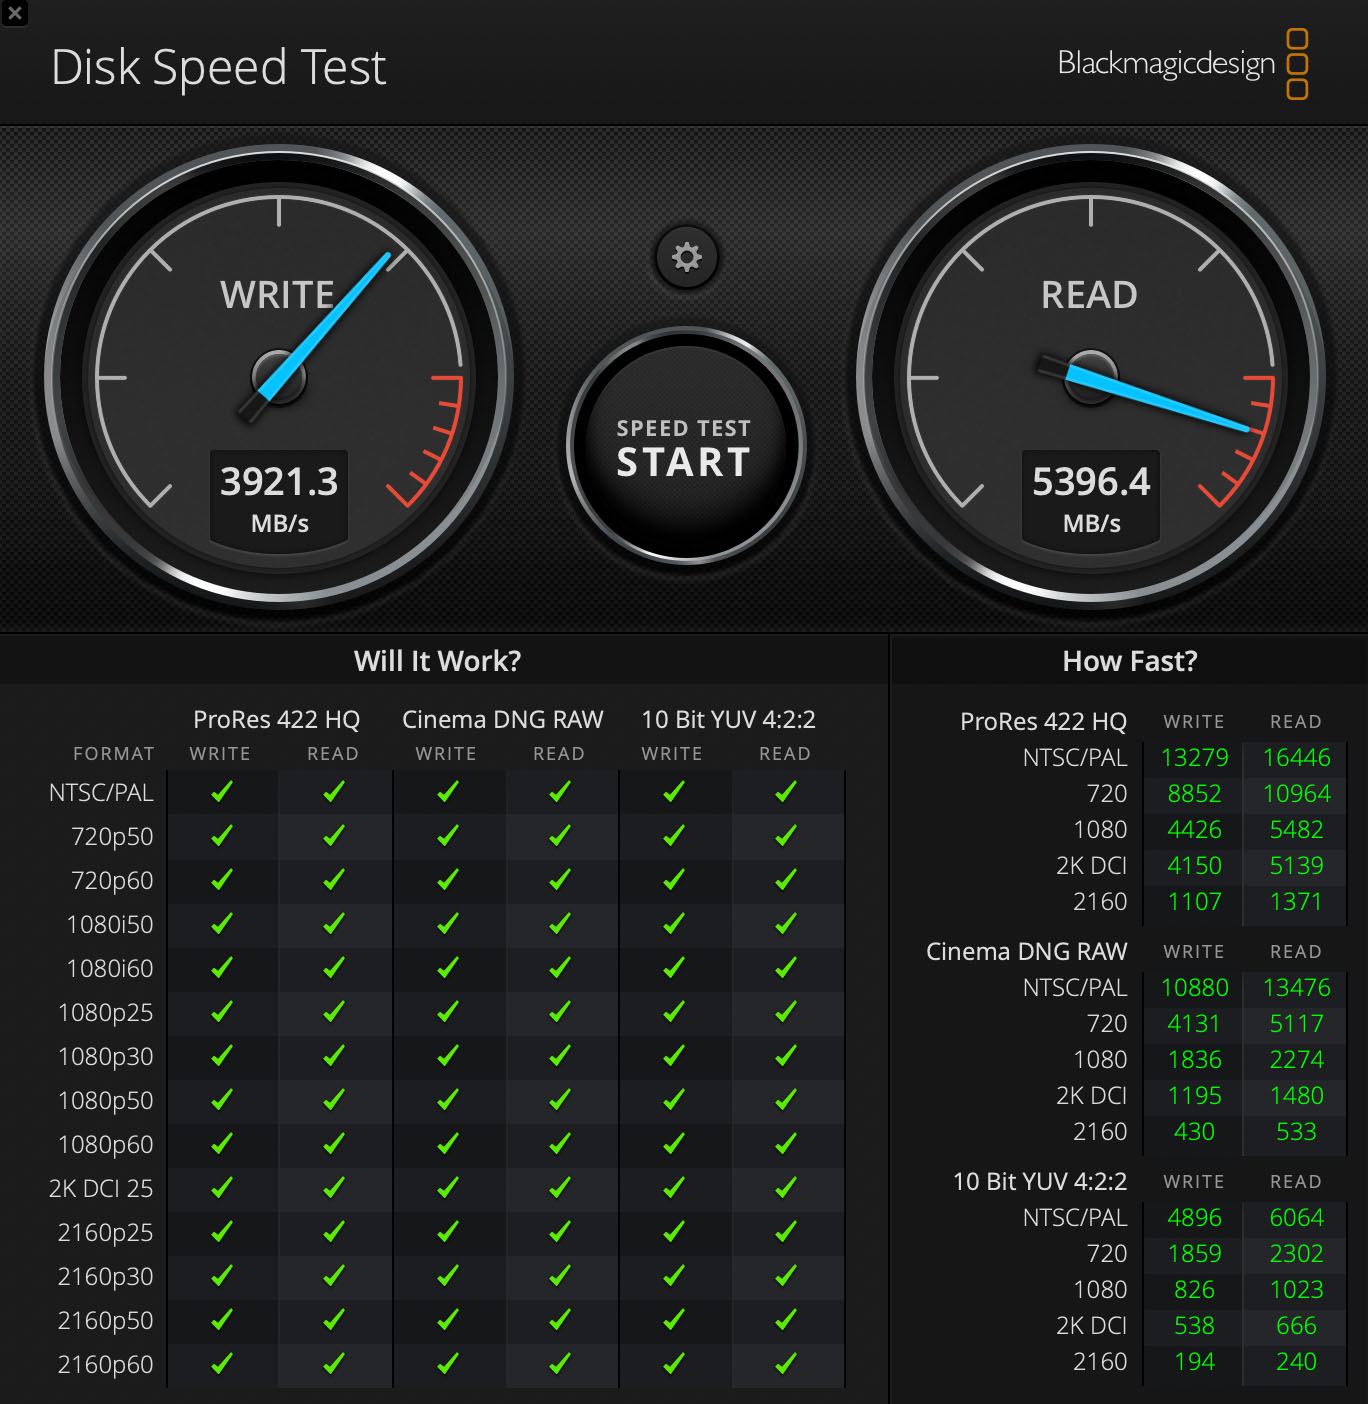Screen dimensions: 1368x1404
Task: Click the Cinema DNG RAW column header in Will It Work
Action: point(503,720)
